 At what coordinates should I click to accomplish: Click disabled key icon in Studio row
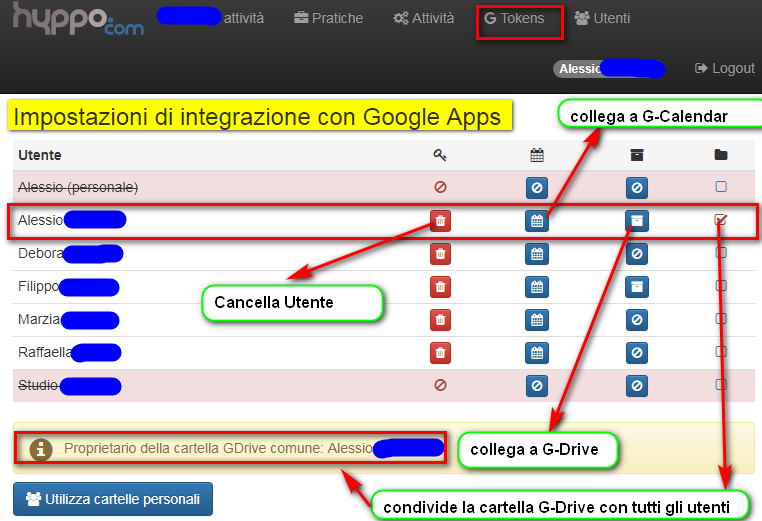[x=440, y=385]
